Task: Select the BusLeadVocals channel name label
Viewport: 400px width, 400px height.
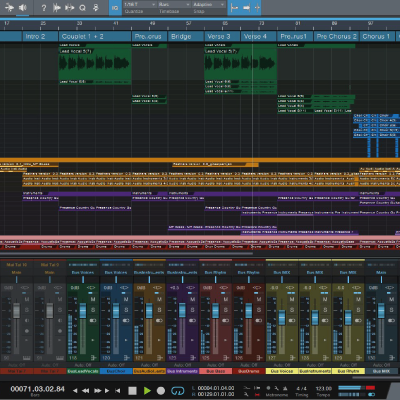Action: pyautogui.click(x=83, y=371)
